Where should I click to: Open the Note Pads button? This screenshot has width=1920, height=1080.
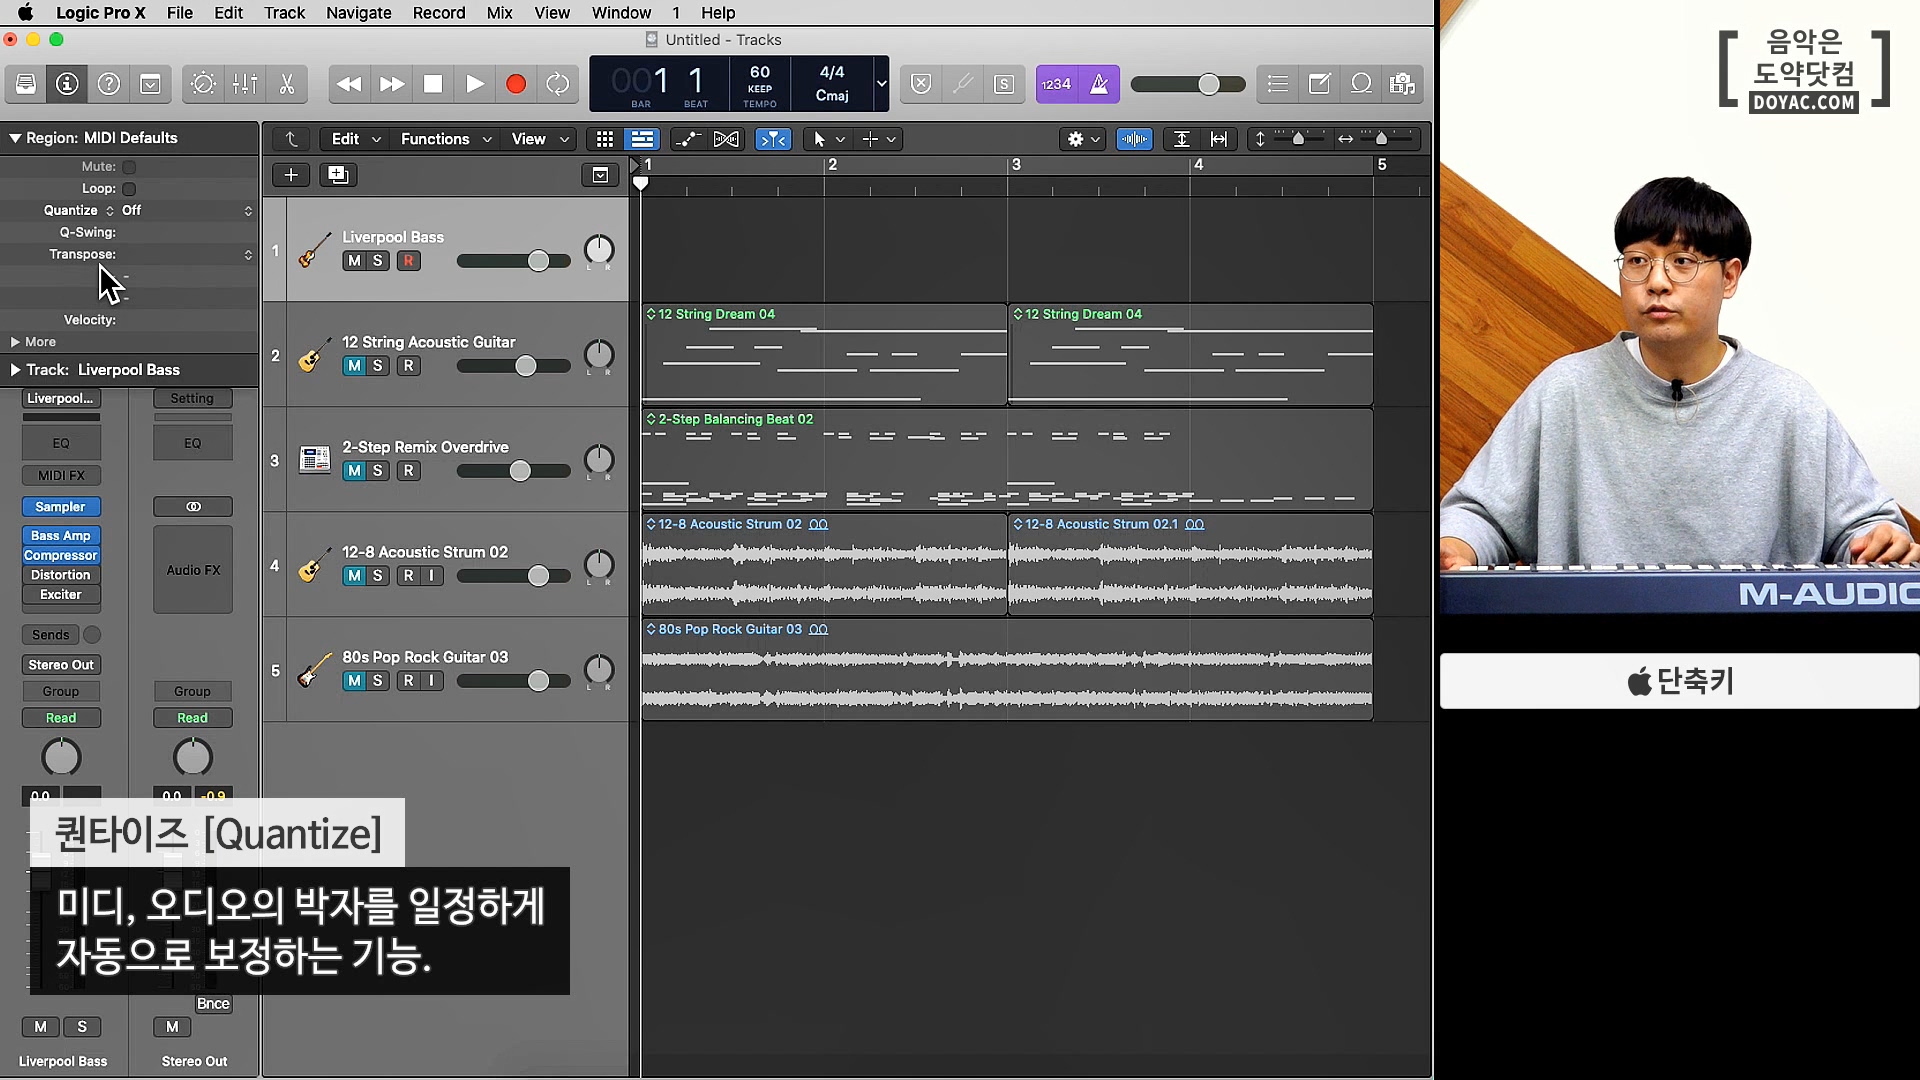click(x=1319, y=84)
